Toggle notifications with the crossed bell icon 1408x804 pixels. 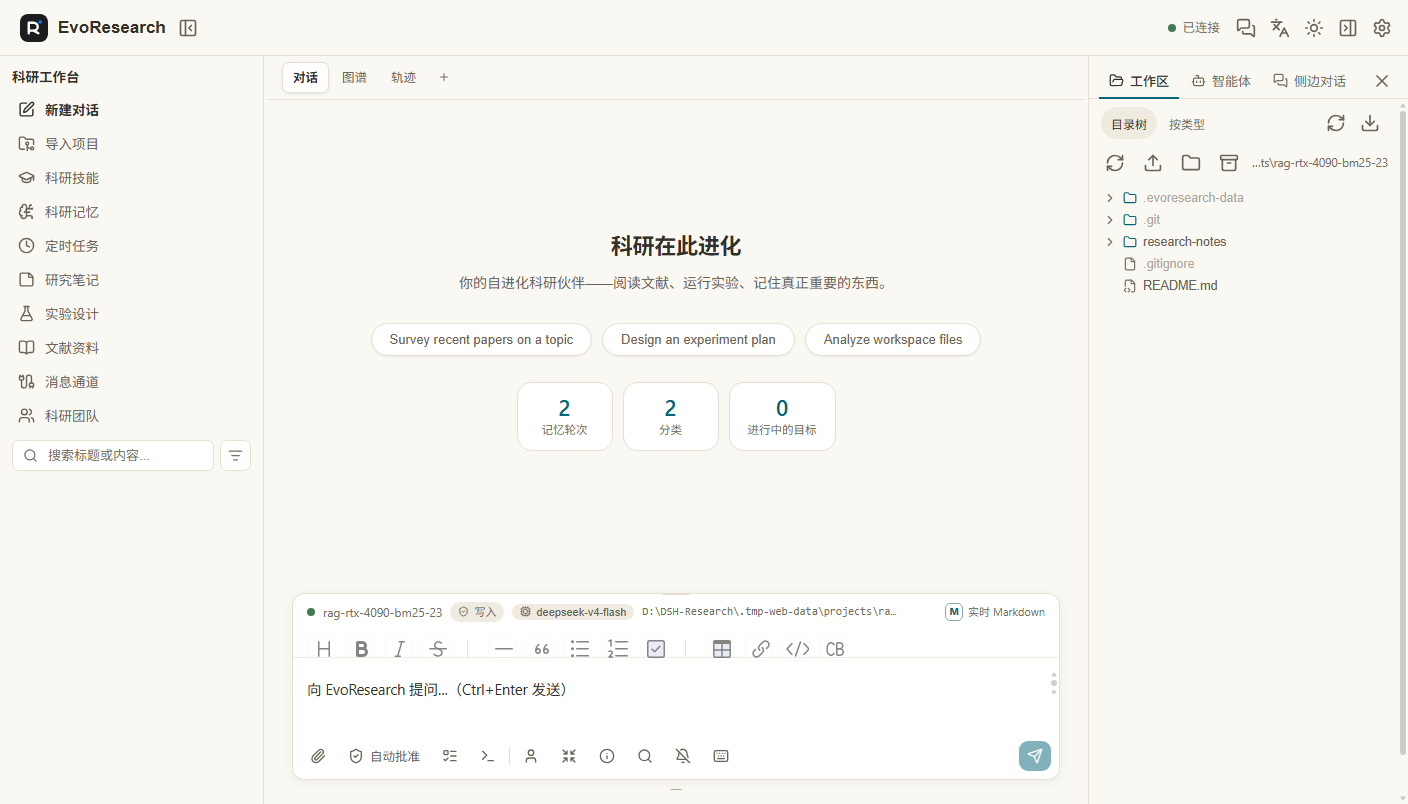[x=683, y=756]
